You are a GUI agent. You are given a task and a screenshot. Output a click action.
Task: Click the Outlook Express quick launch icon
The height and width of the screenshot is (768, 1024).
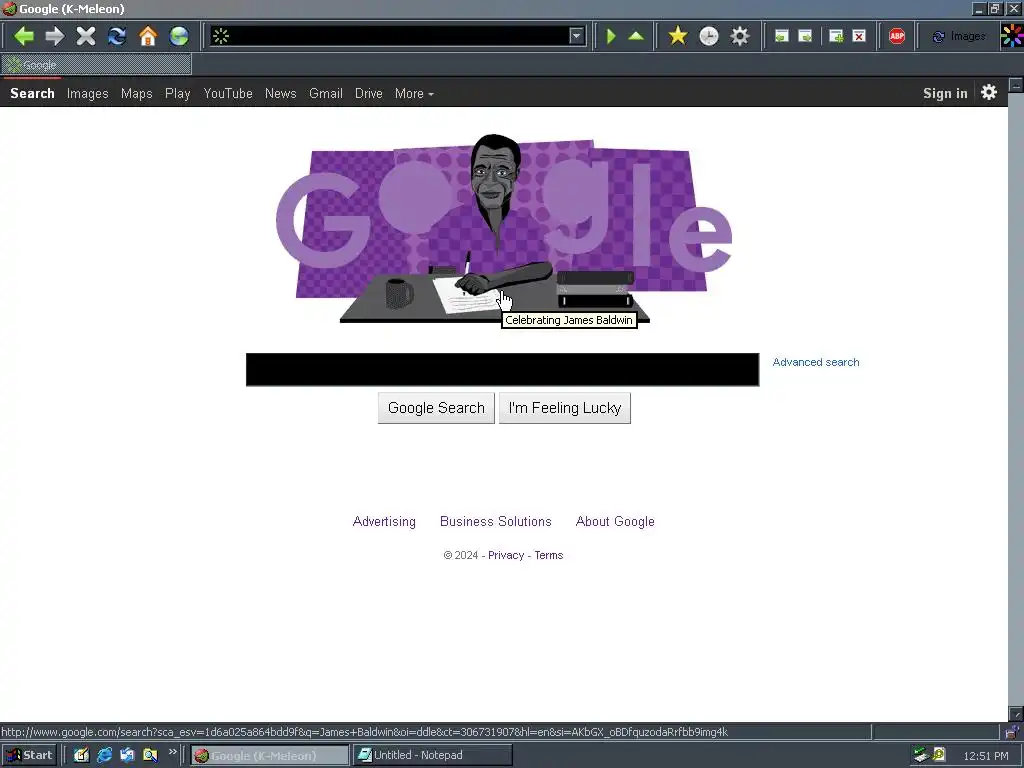pos(127,755)
